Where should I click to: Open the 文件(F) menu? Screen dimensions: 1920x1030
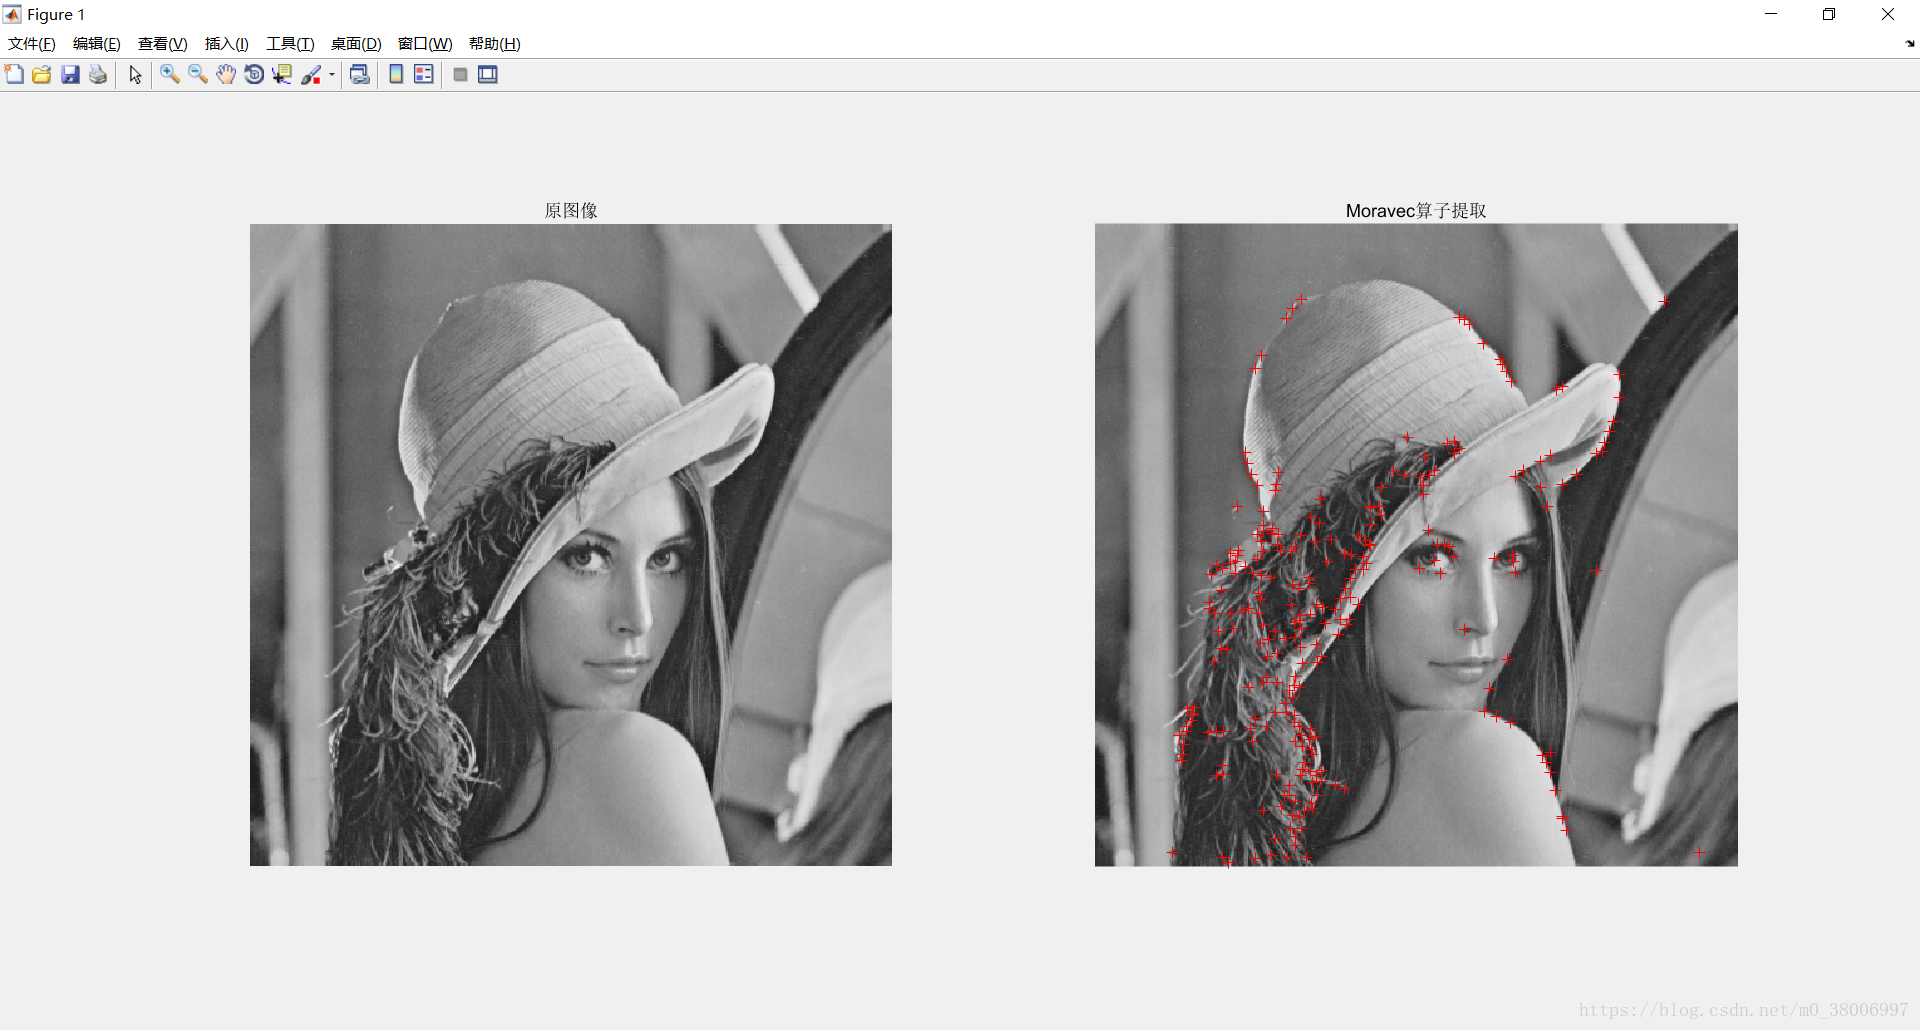[32, 44]
